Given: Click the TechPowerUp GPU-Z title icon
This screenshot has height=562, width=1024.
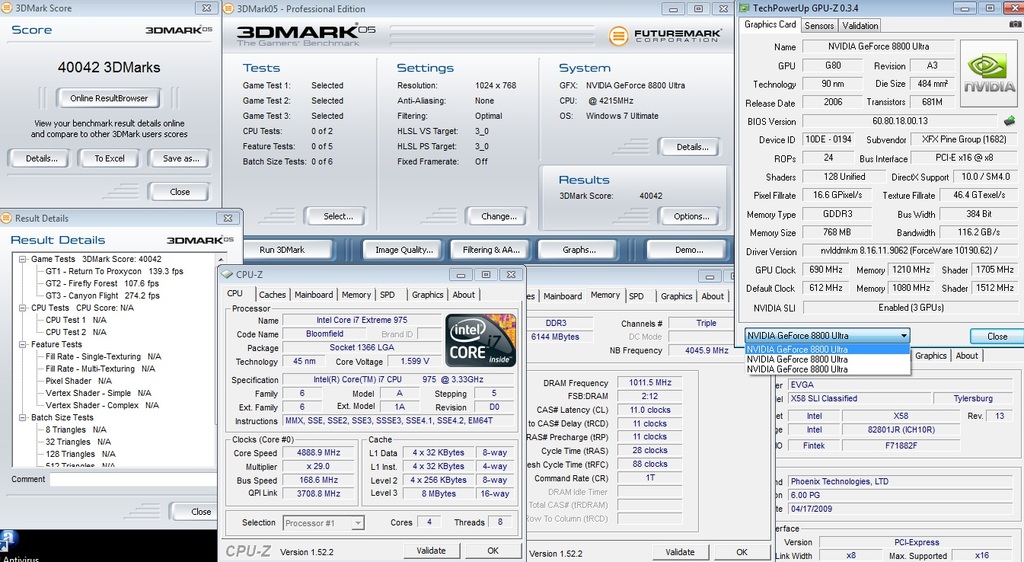Looking at the screenshot, I should tap(744, 8).
